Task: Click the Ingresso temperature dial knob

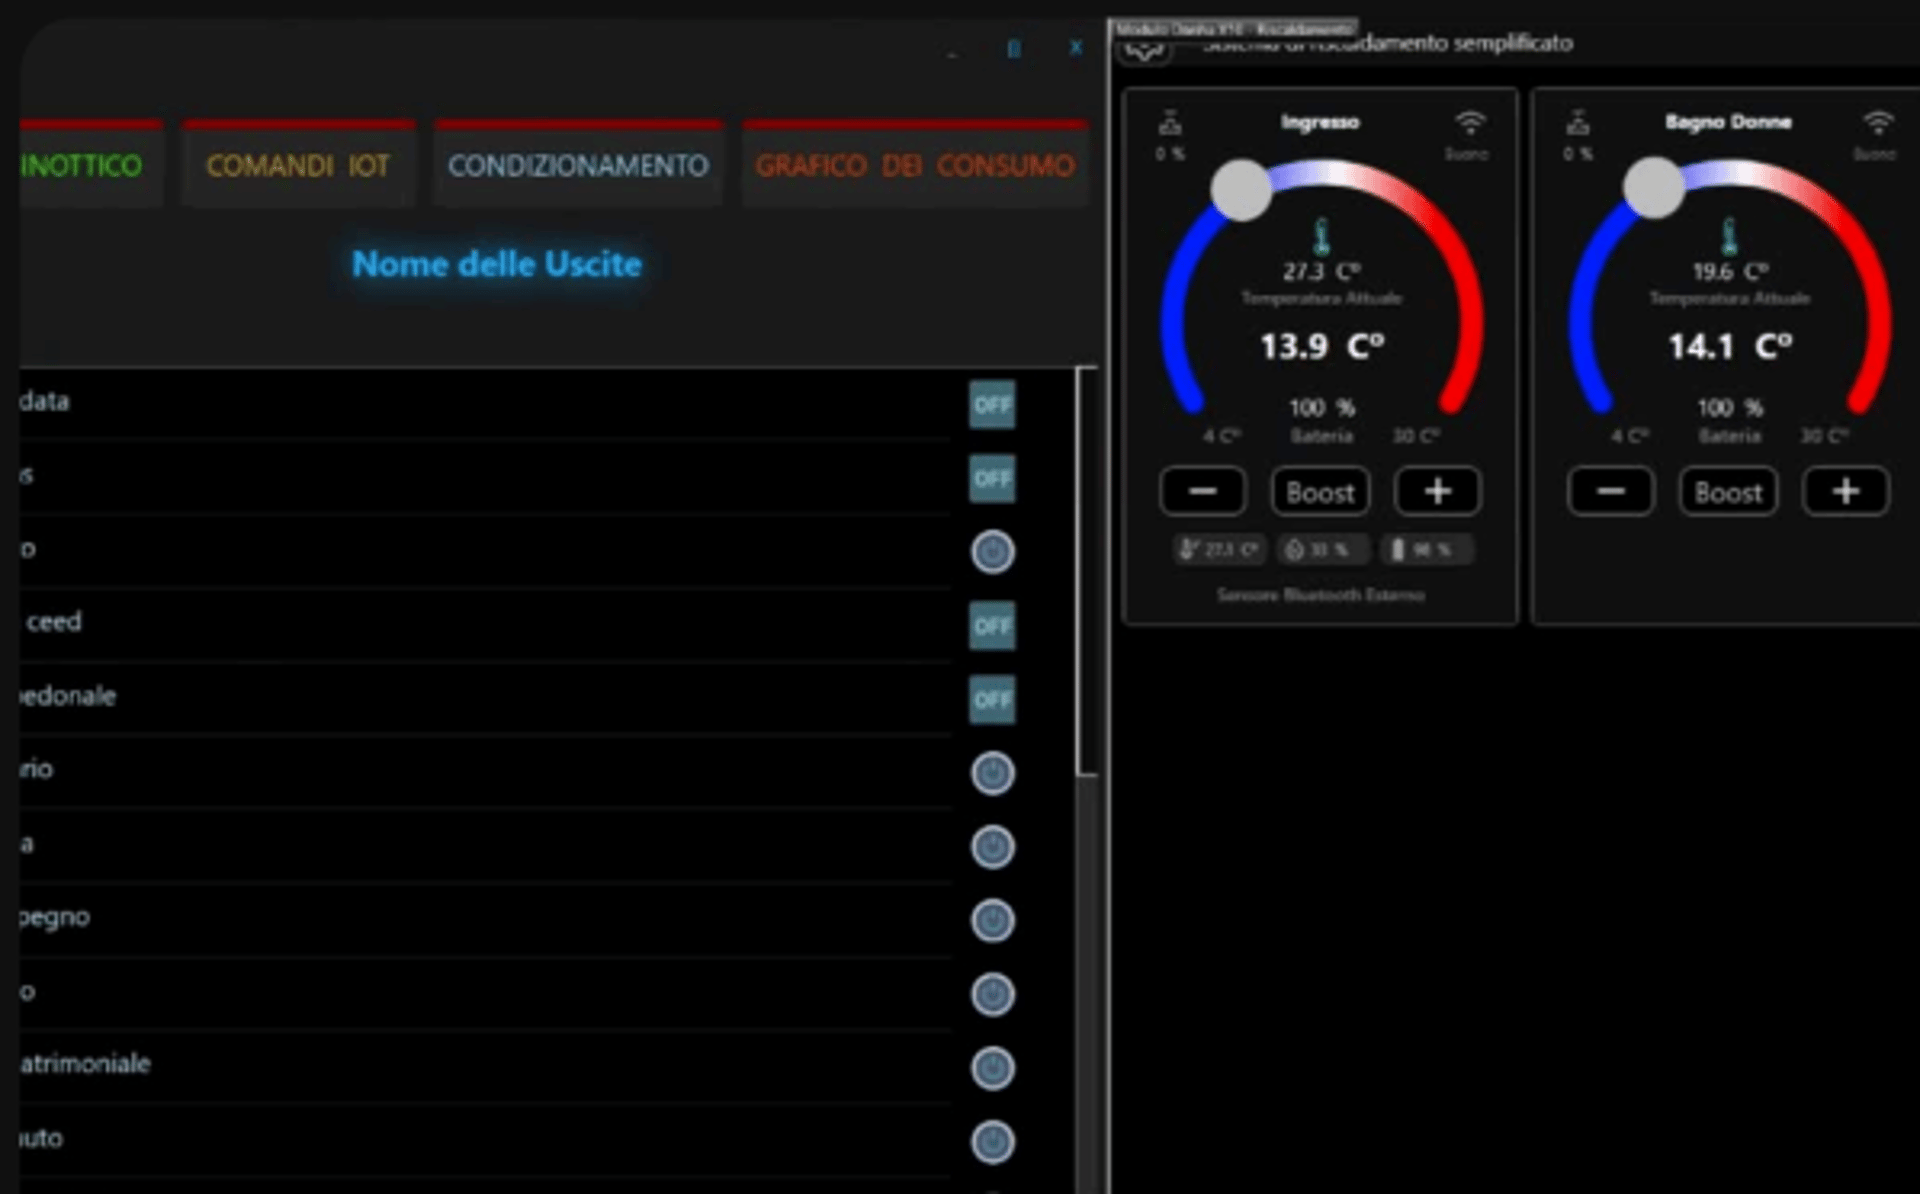Action: [x=1241, y=189]
